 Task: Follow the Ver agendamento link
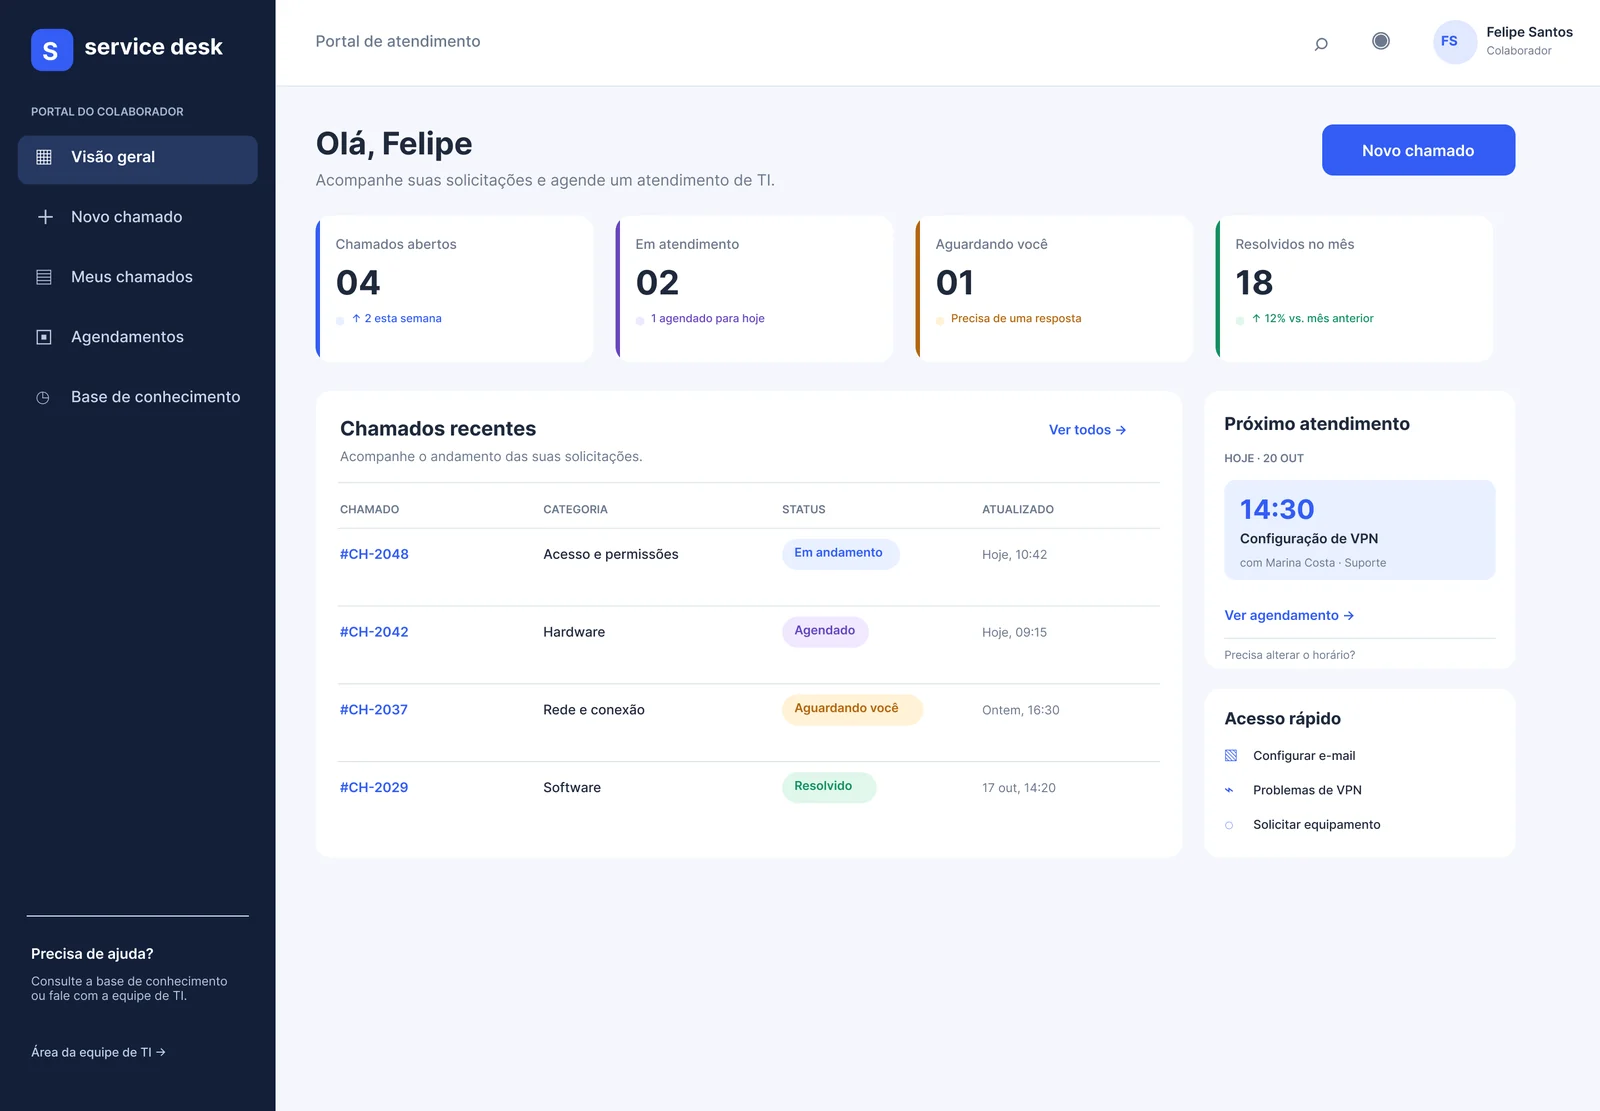click(x=1289, y=616)
